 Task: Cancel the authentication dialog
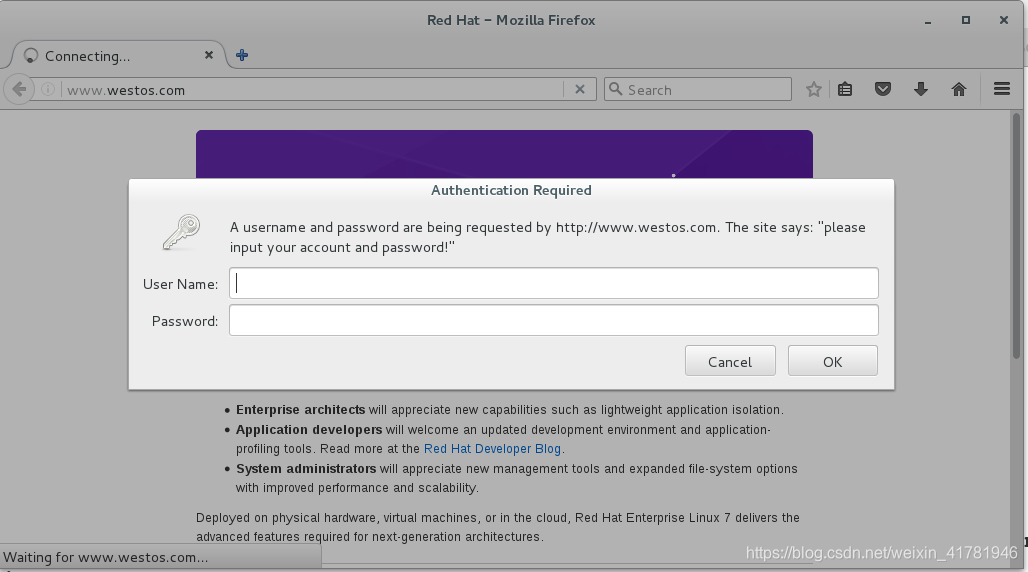(x=730, y=361)
